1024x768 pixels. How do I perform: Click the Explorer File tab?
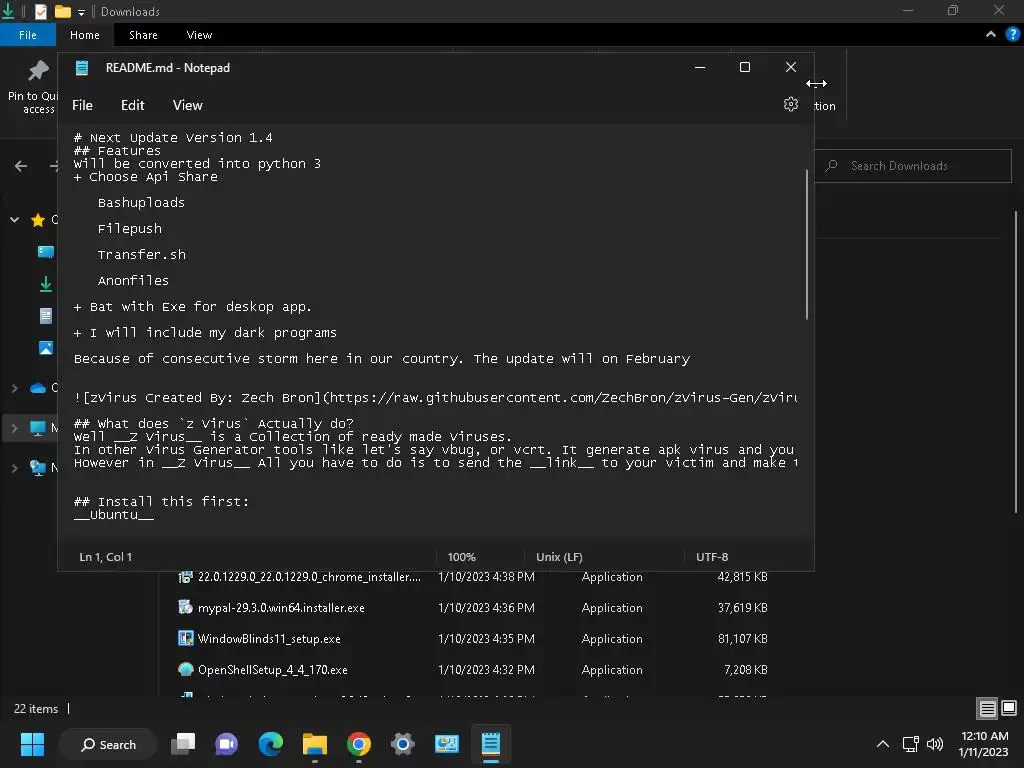[x=27, y=35]
